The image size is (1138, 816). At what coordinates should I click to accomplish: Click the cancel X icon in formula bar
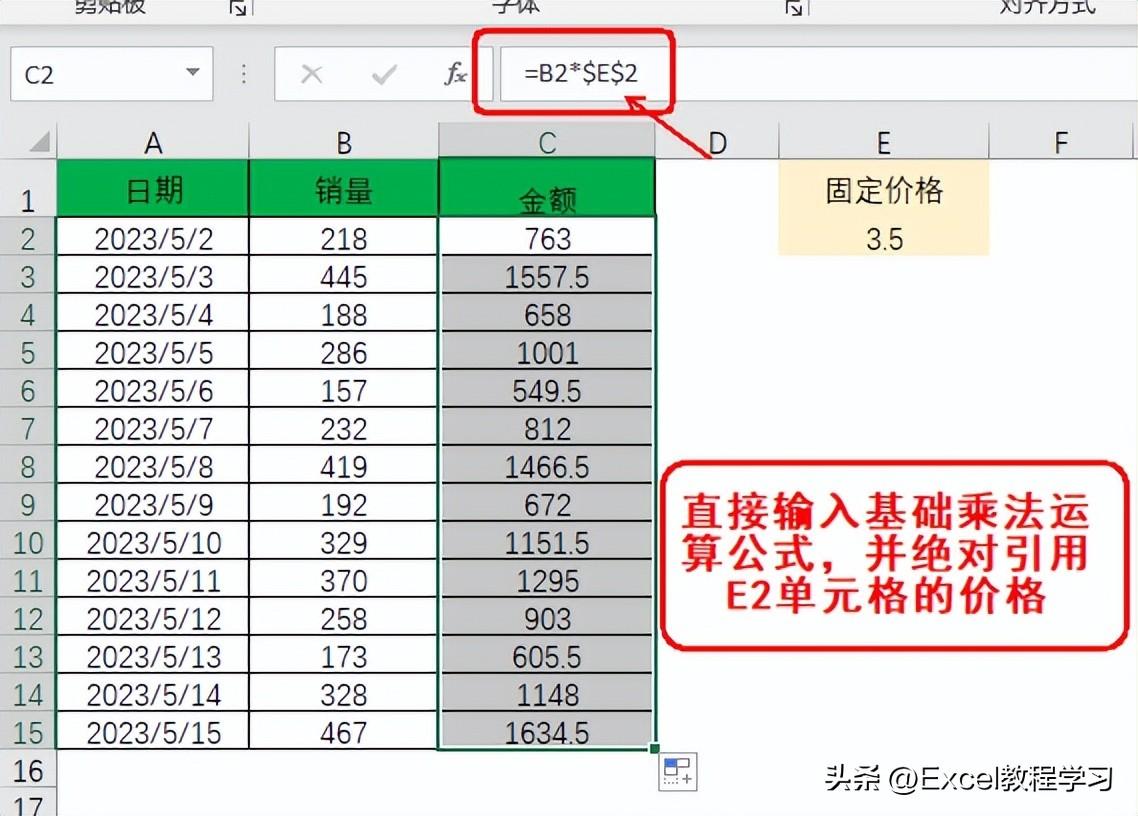(312, 74)
